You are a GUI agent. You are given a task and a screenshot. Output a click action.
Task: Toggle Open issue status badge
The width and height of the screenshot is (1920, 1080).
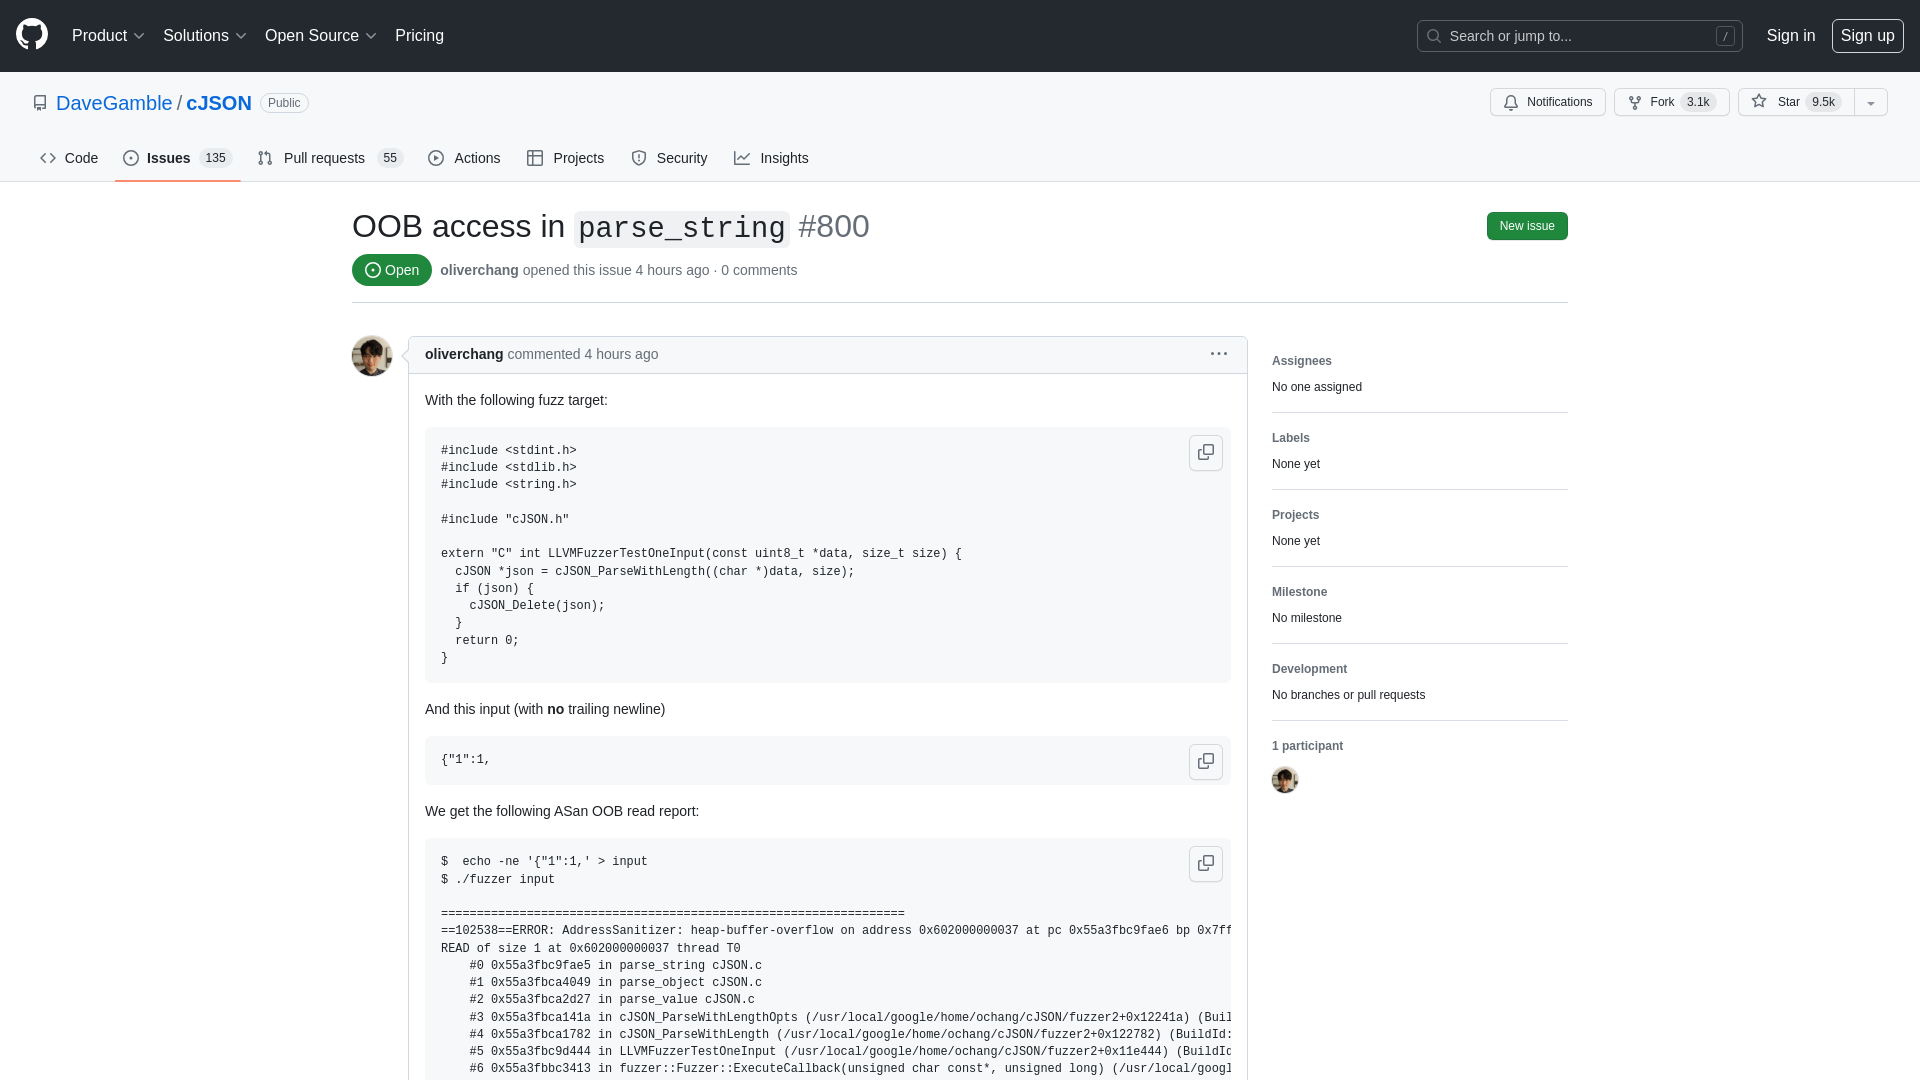tap(390, 270)
